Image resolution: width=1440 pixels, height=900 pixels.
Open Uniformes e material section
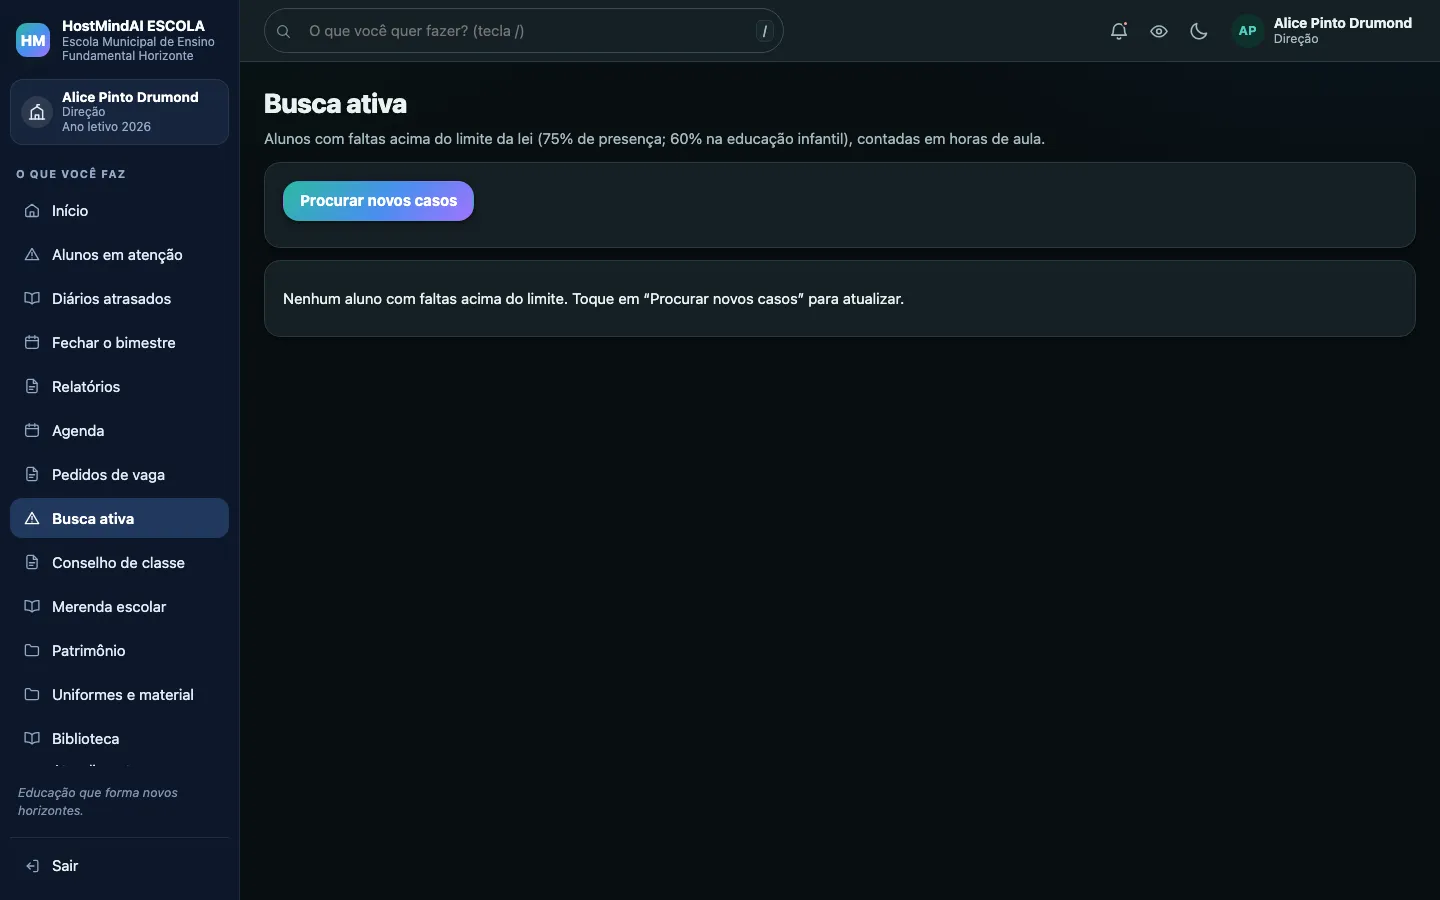pyautogui.click(x=119, y=695)
